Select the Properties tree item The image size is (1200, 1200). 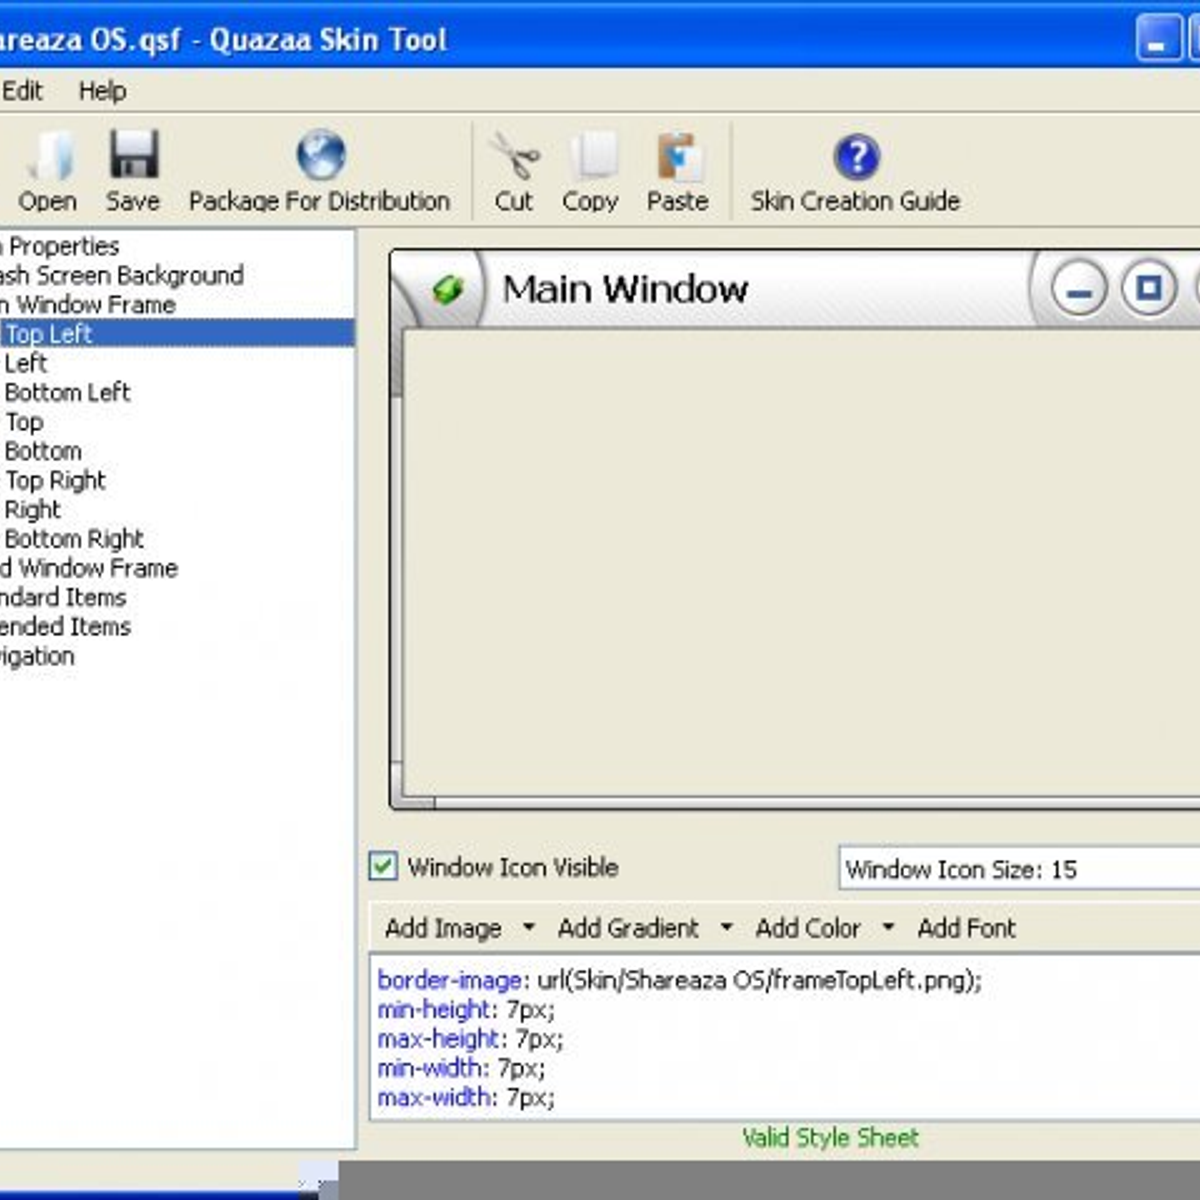(60, 246)
